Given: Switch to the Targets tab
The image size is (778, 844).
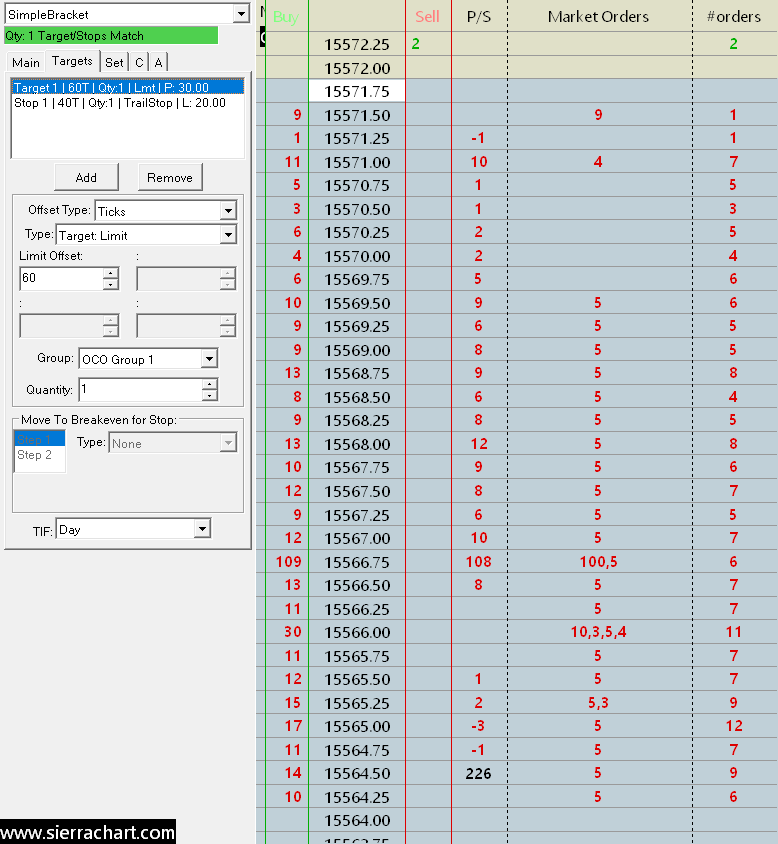Looking at the screenshot, I should 72,61.
